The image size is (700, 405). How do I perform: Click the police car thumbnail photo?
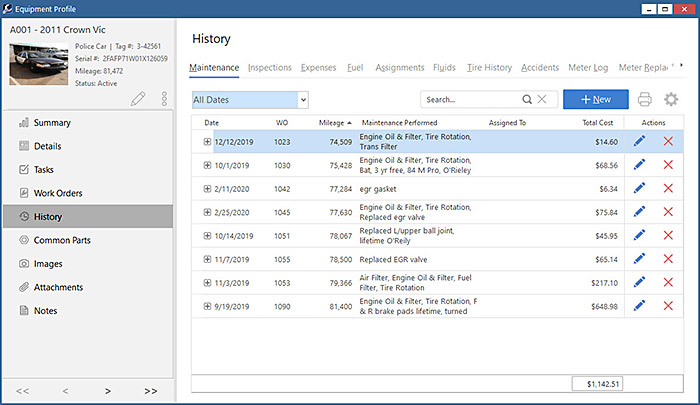(39, 64)
